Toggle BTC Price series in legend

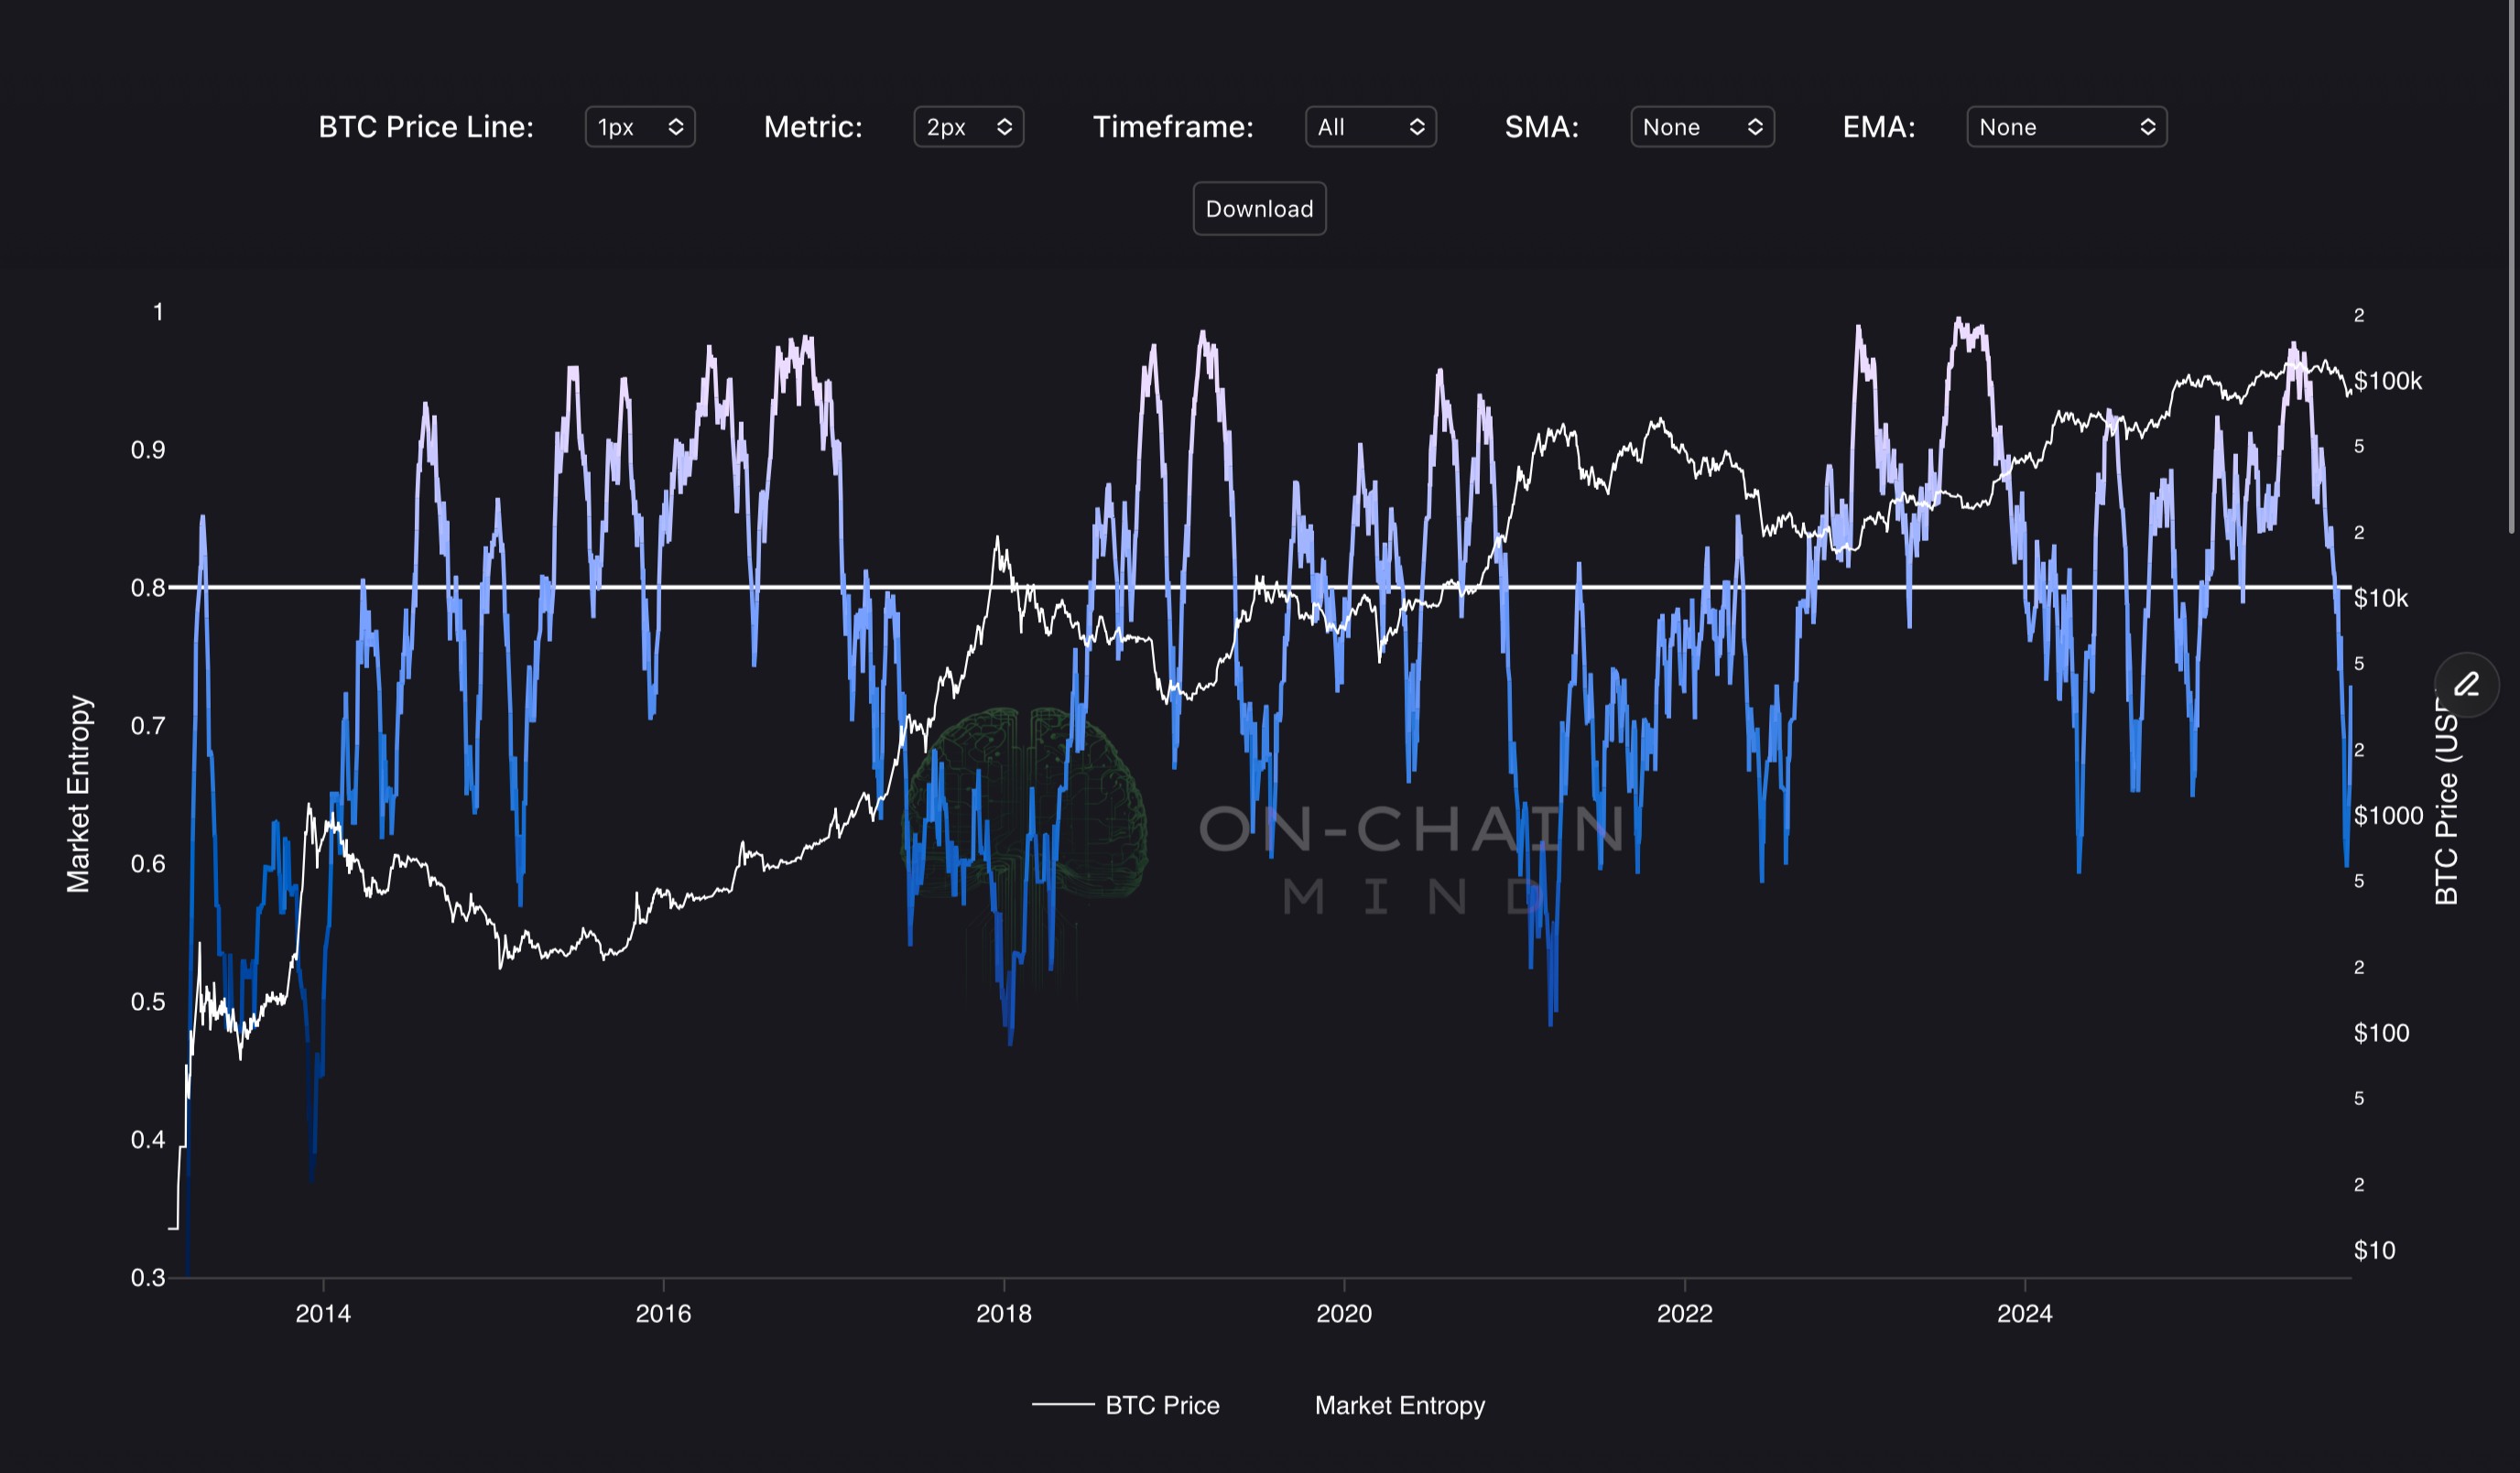[1161, 1405]
